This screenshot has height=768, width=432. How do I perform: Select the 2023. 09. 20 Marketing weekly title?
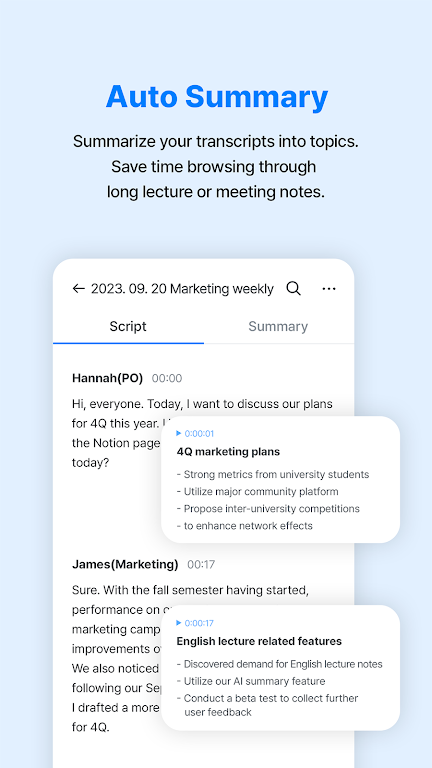(182, 288)
